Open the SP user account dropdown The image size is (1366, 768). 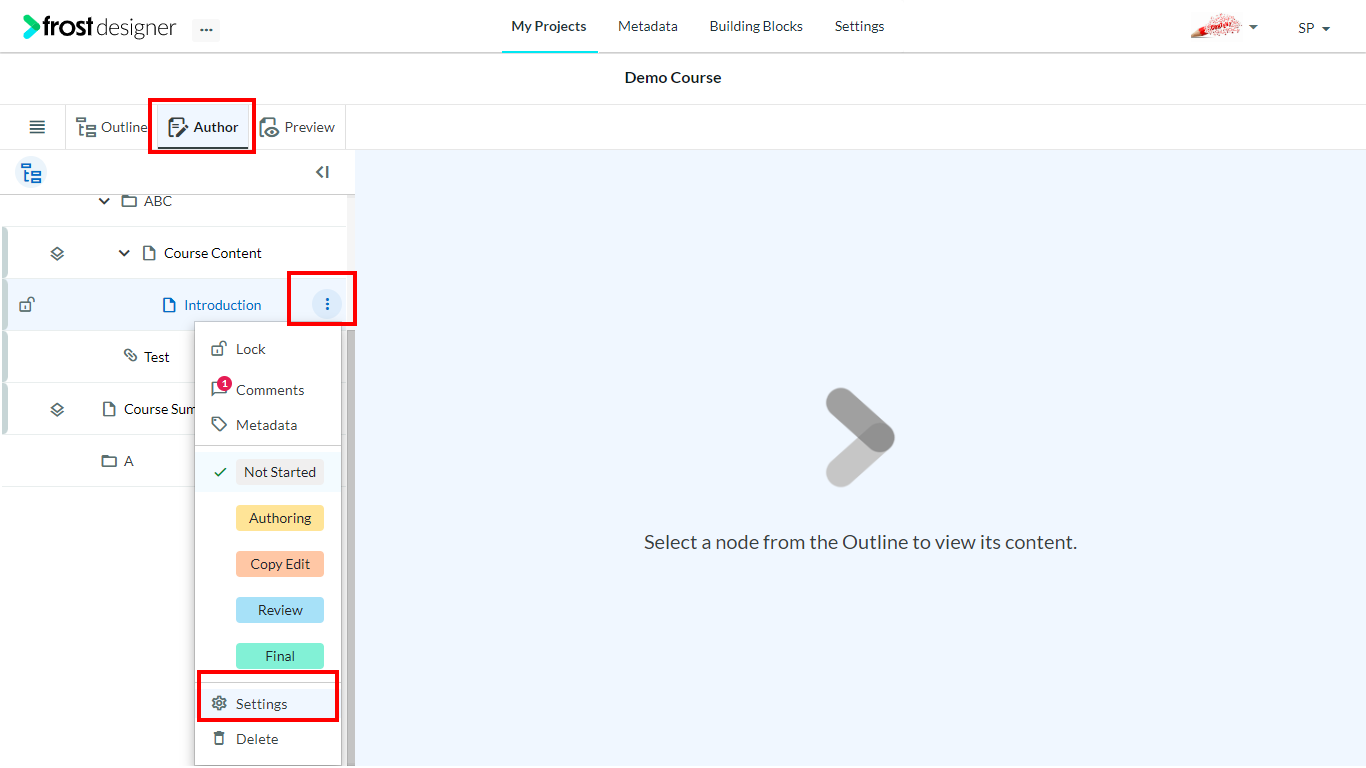[x=1314, y=28]
